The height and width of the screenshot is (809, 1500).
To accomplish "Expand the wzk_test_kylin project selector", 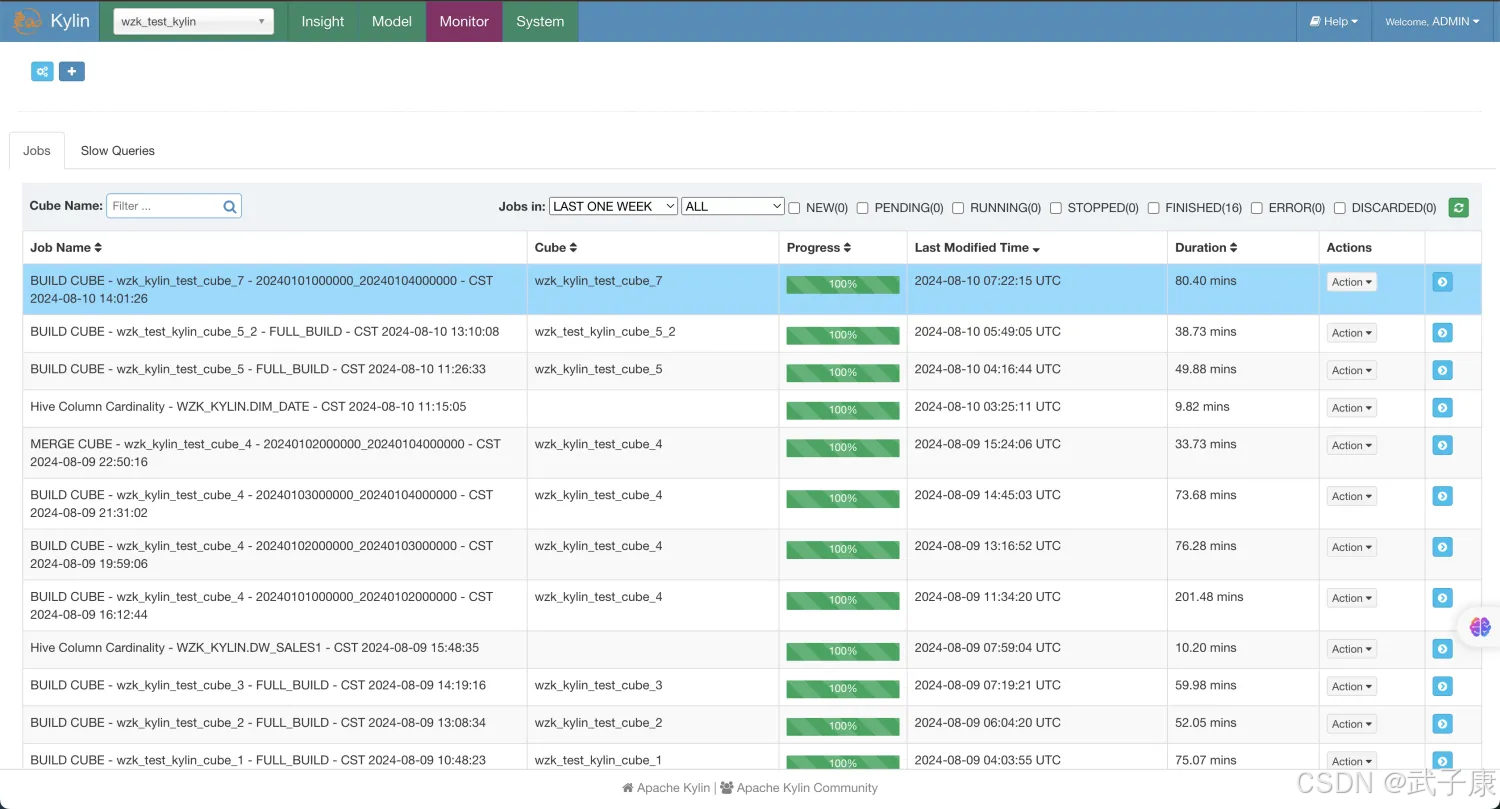I will [193, 22].
